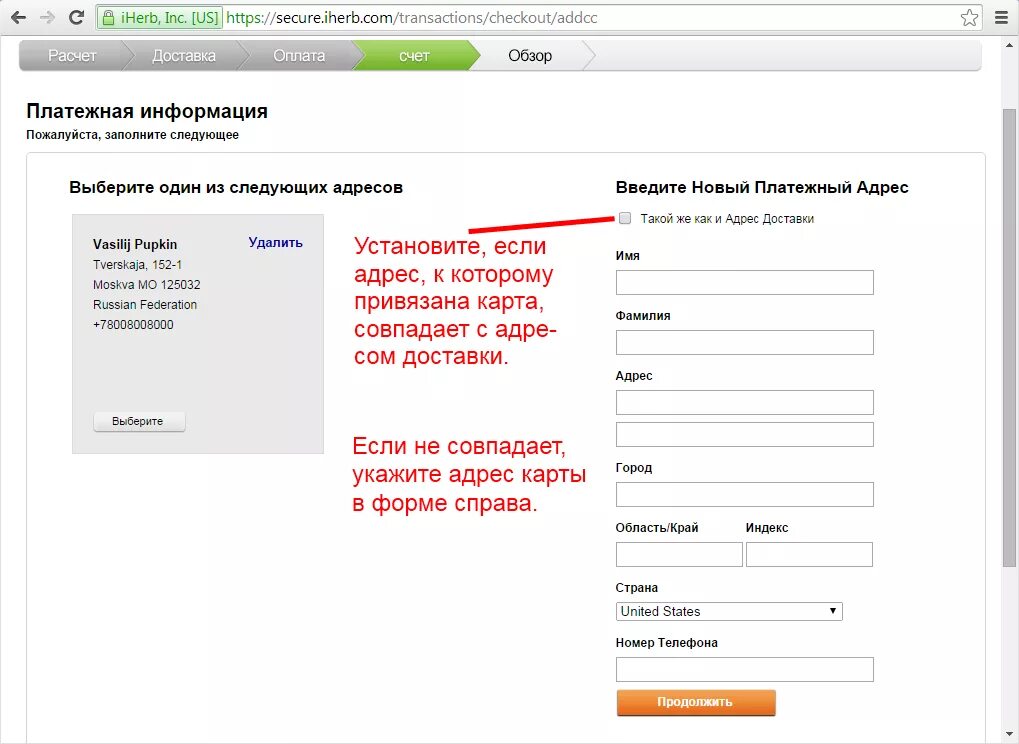Click the green padlock security icon
Viewport: 1019px width, 744px height.
109,18
